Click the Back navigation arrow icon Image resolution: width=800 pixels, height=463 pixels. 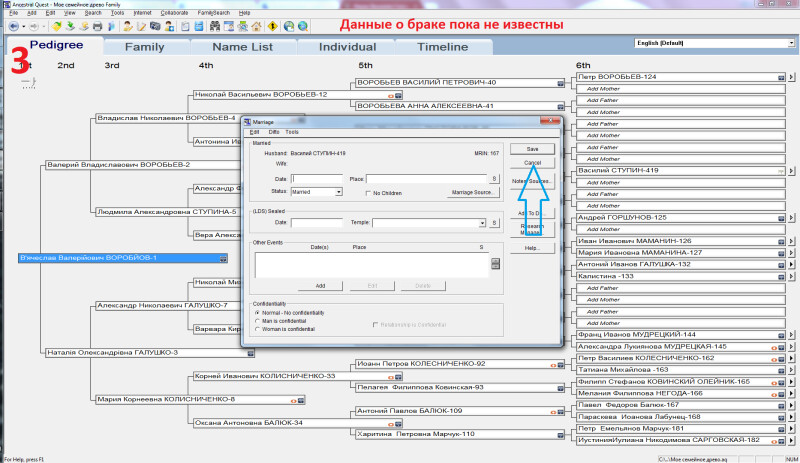(14, 26)
